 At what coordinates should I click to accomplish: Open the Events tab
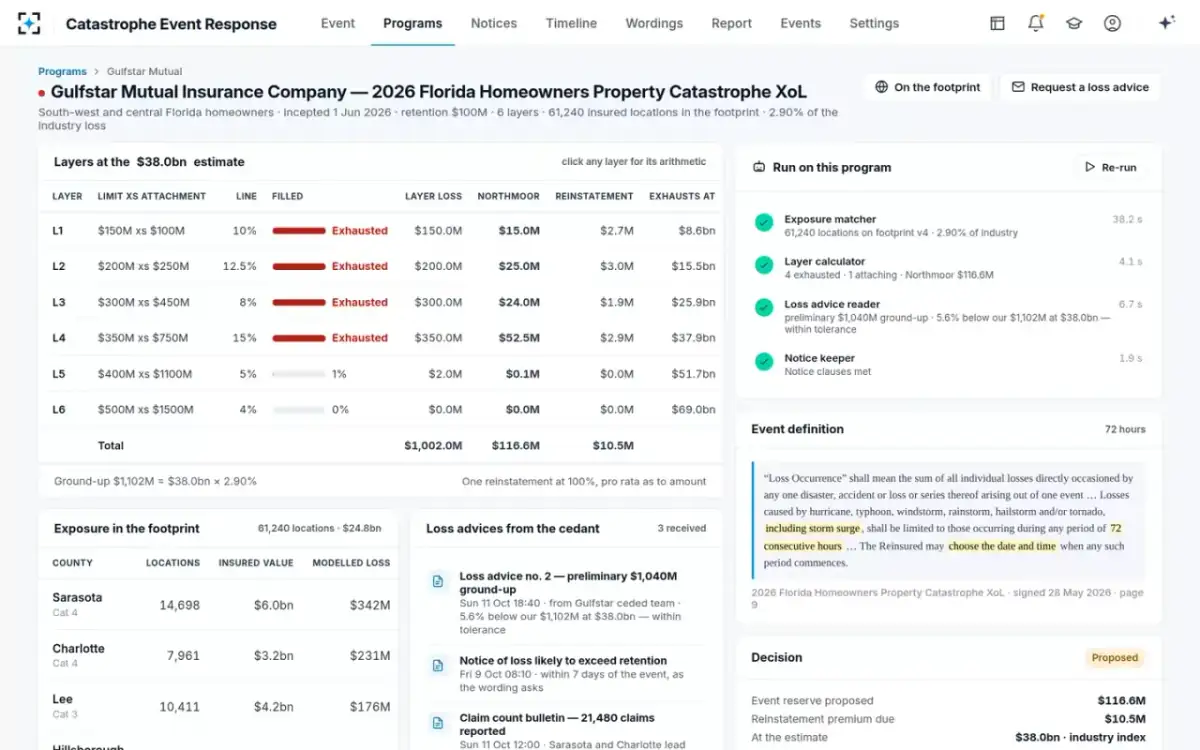click(x=801, y=23)
